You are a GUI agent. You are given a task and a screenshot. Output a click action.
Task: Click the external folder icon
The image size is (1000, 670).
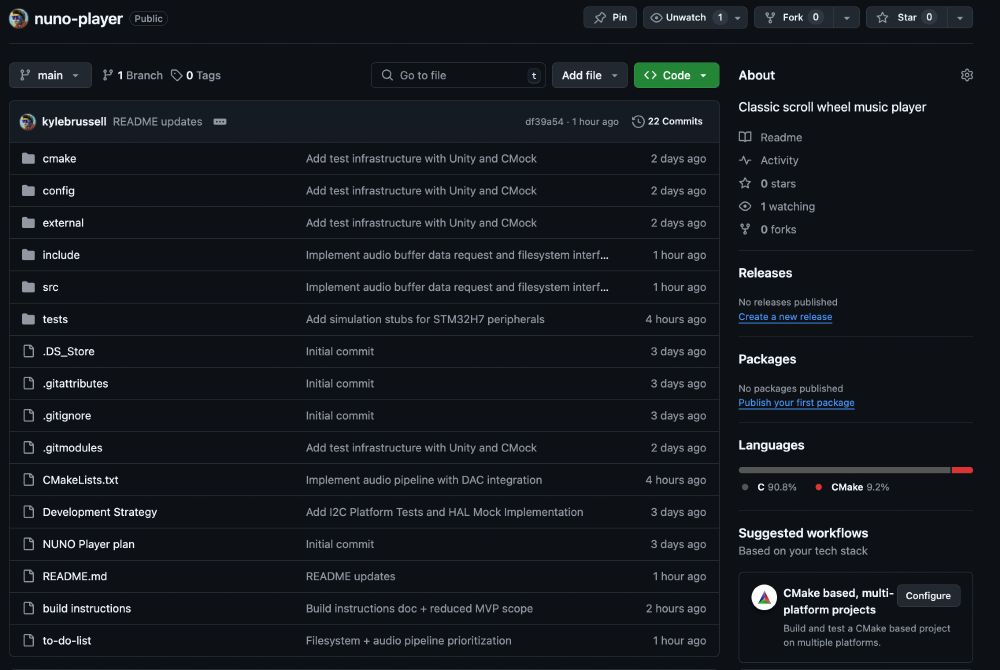[28, 222]
